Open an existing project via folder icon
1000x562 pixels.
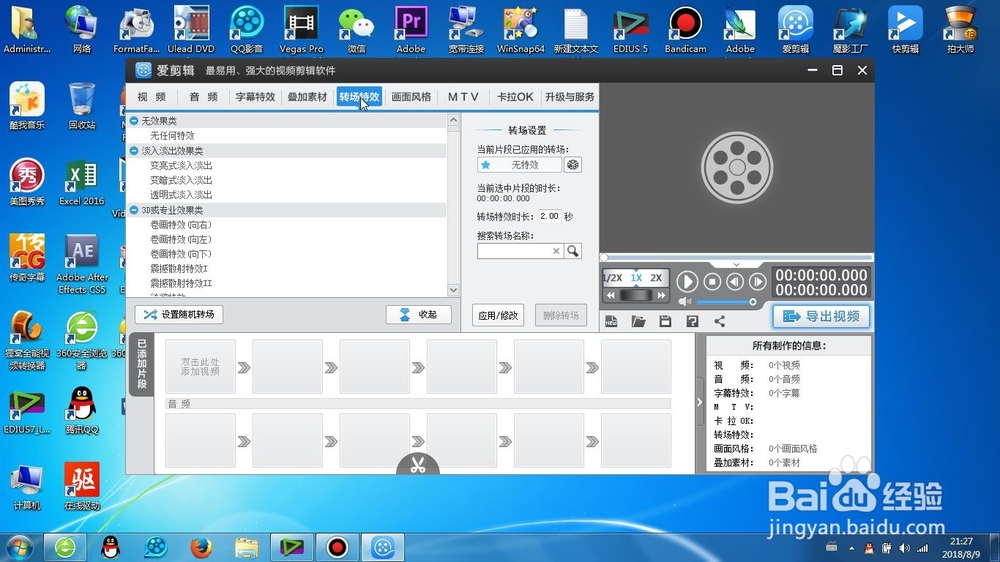pyautogui.click(x=638, y=322)
